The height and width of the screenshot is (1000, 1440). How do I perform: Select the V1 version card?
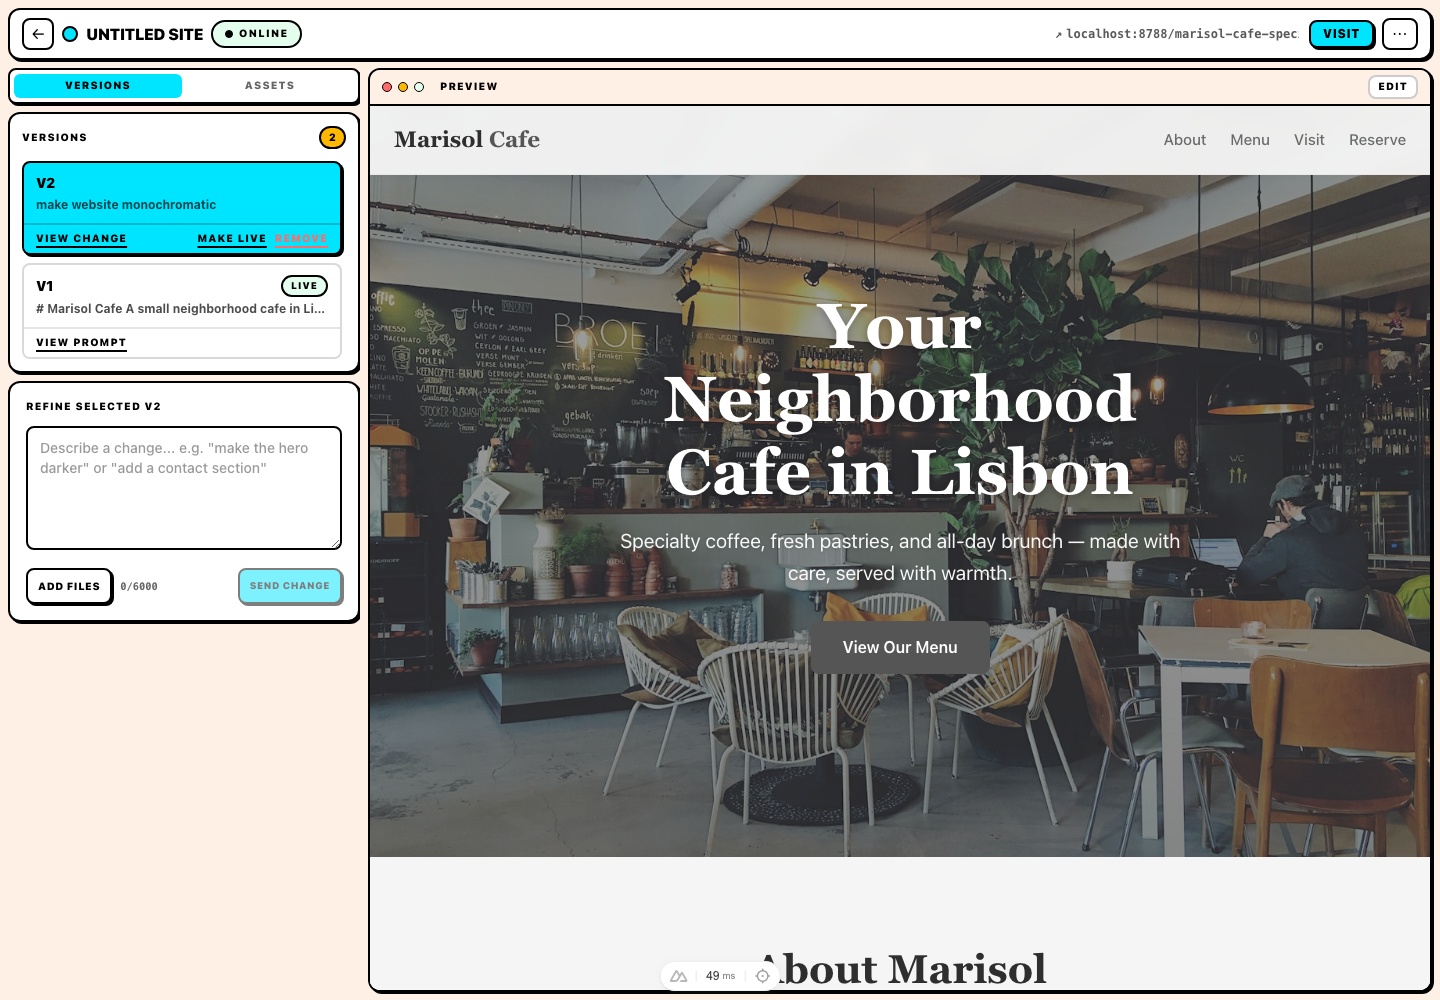(182, 311)
